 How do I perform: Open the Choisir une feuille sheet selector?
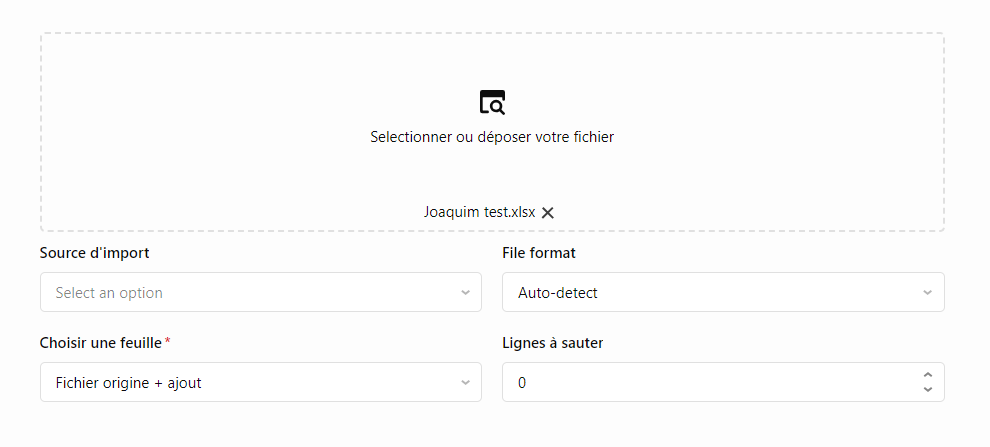click(250, 383)
